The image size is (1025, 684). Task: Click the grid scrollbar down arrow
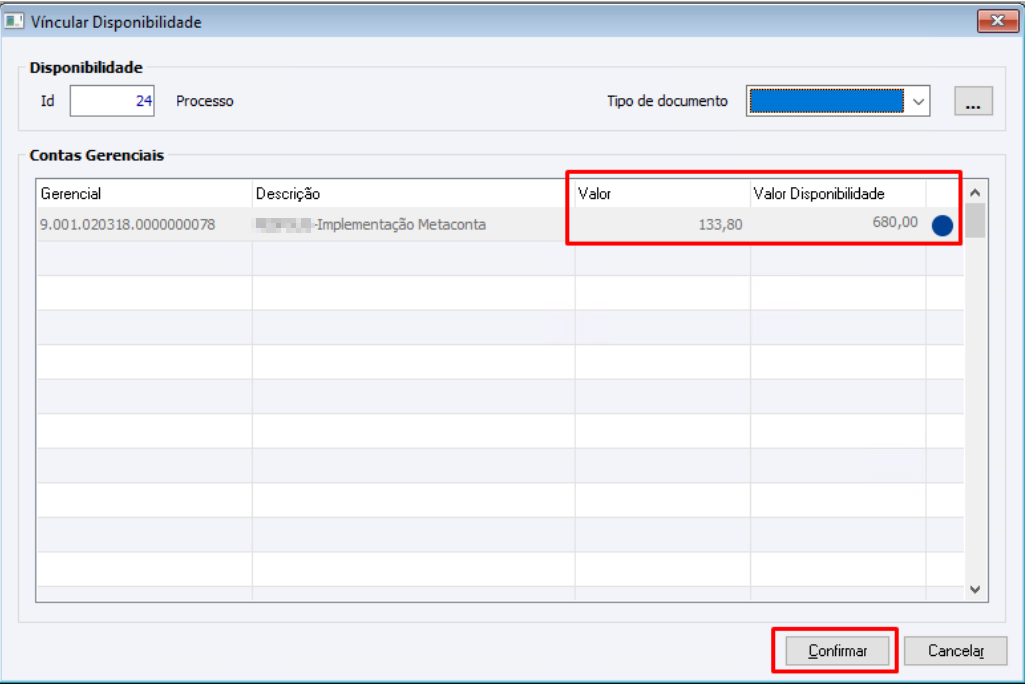pyautogui.click(x=975, y=589)
